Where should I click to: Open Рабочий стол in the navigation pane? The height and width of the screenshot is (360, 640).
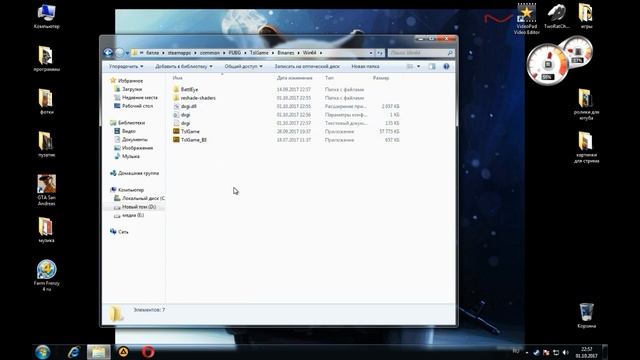click(133, 106)
